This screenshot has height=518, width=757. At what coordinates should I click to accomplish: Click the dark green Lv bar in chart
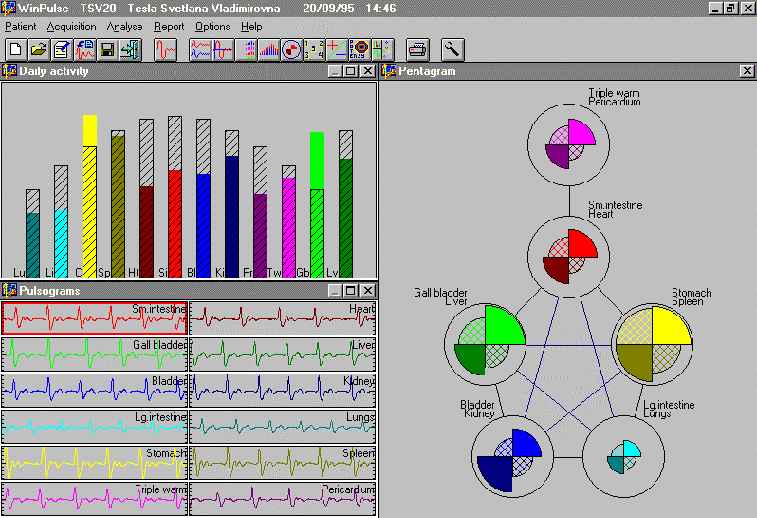(346, 204)
